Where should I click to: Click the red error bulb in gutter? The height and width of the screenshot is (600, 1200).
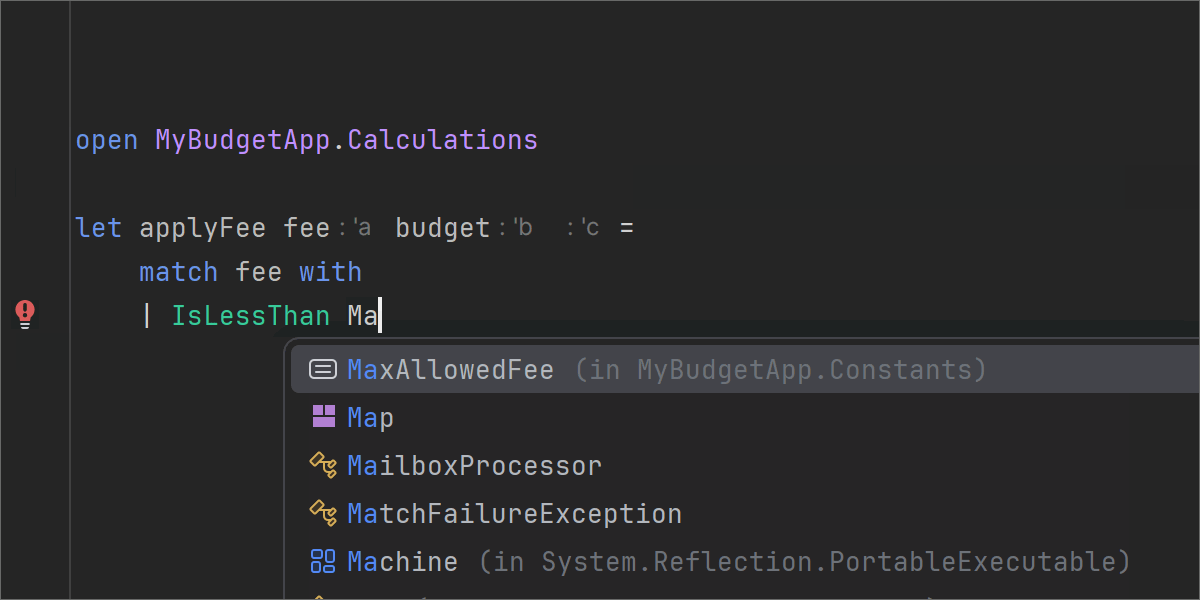tap(26, 314)
